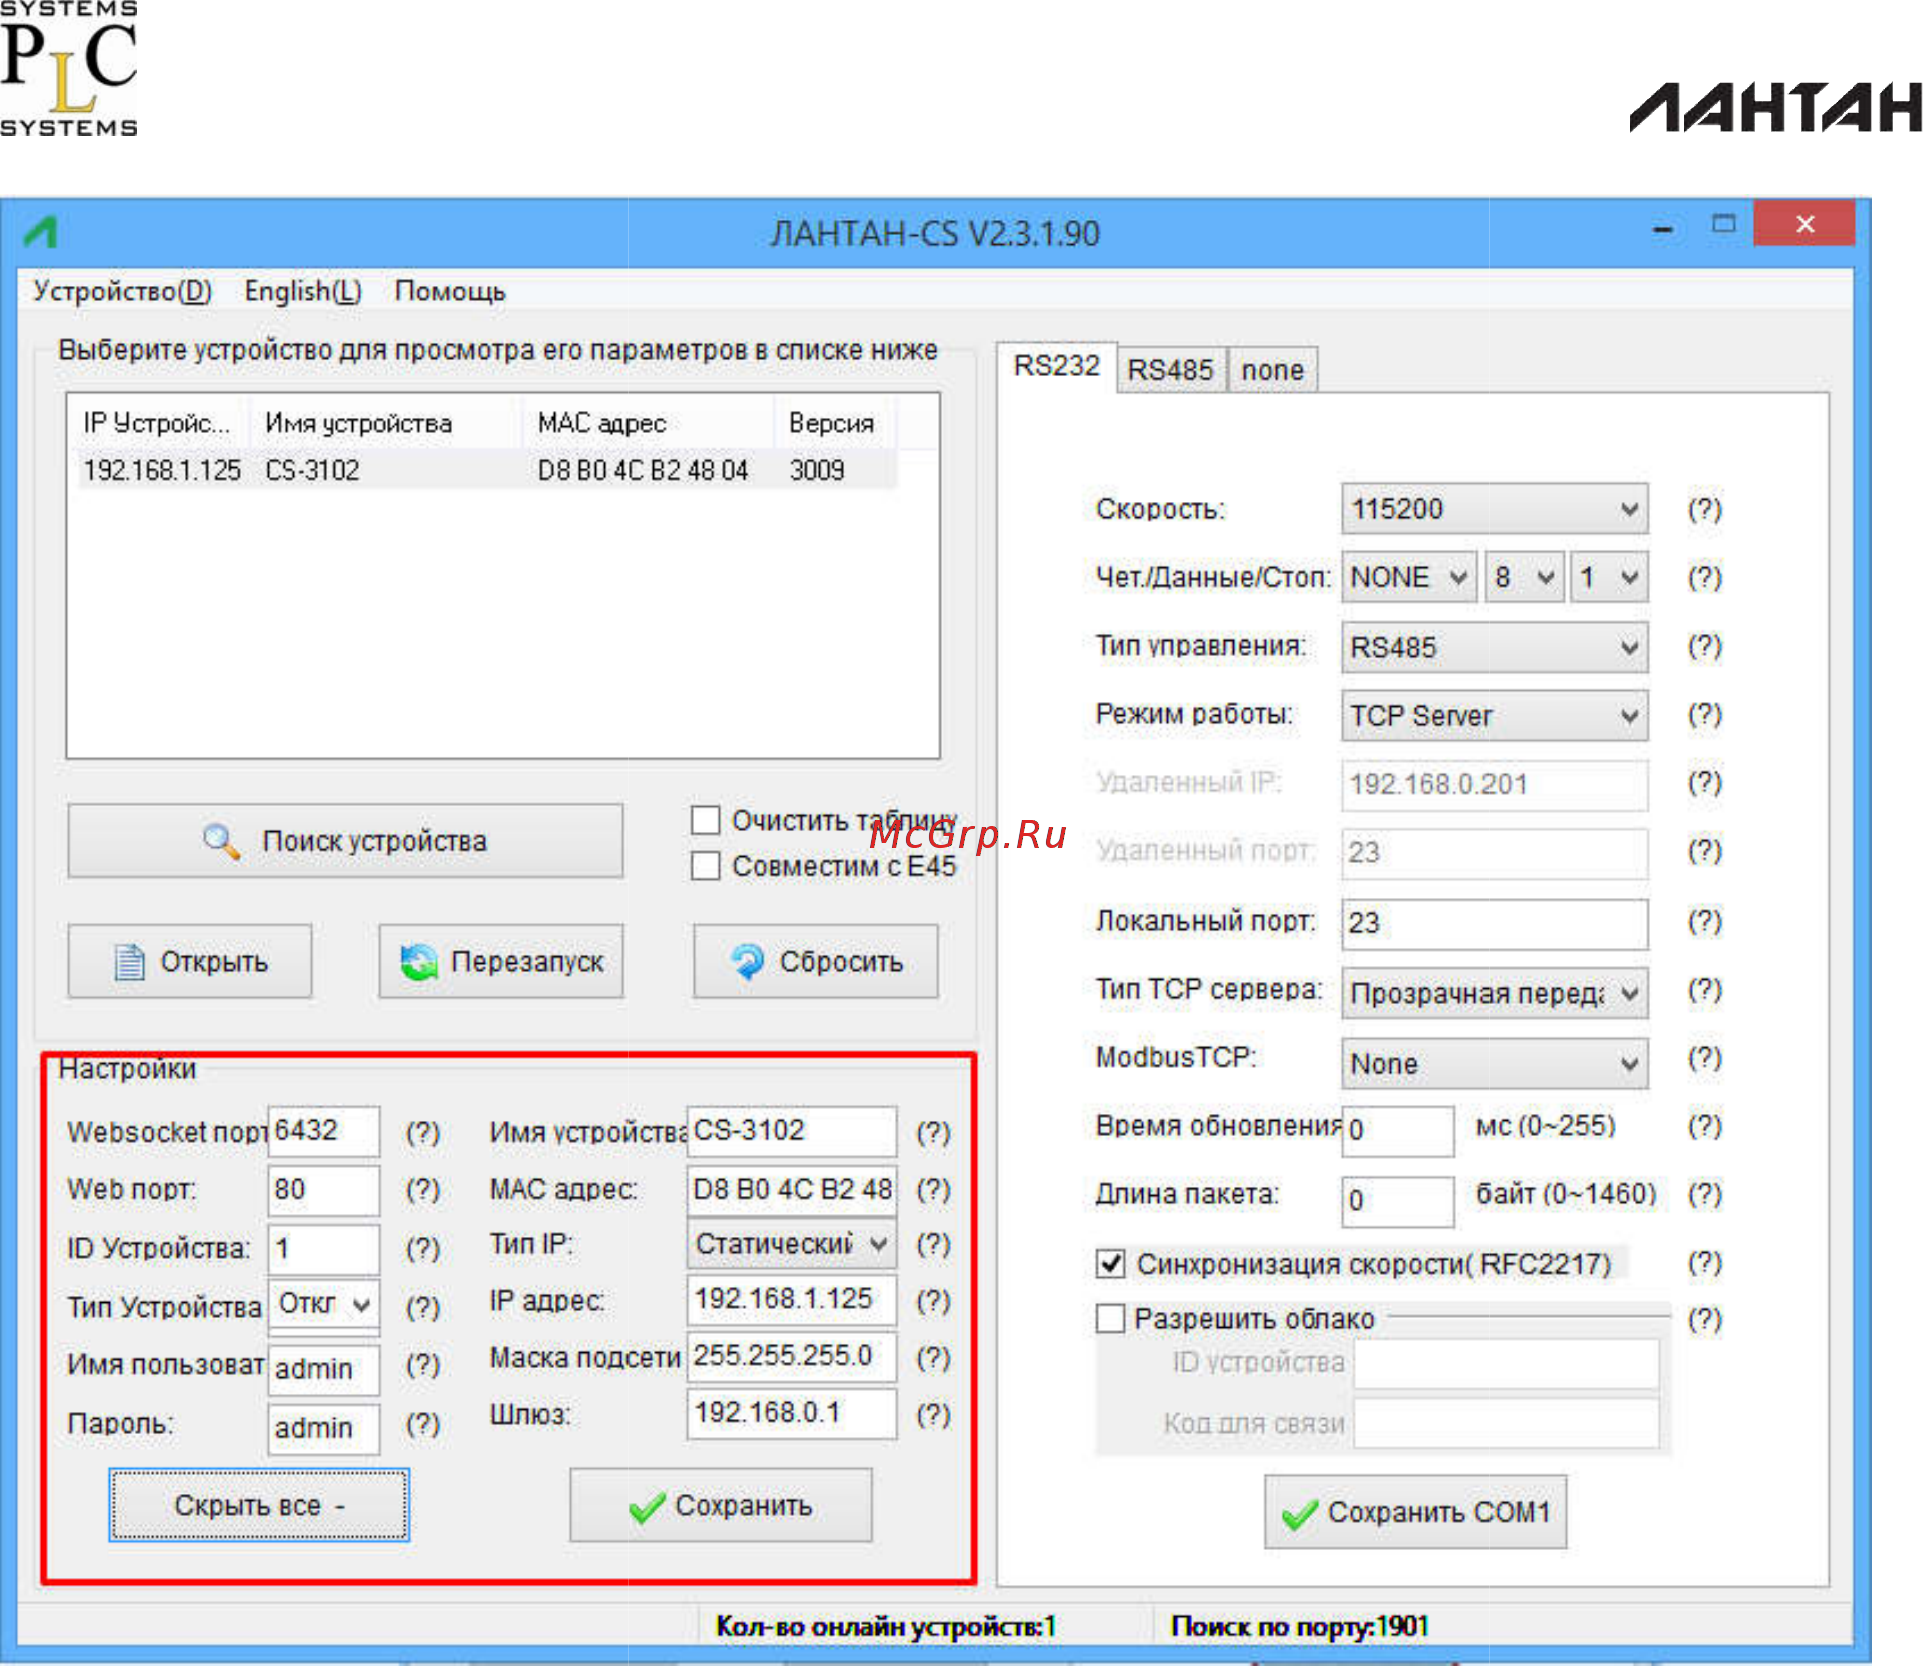The height and width of the screenshot is (1666, 1924).
Task: Show help (?) for ModbusTCP
Action: pyautogui.click(x=1705, y=1059)
